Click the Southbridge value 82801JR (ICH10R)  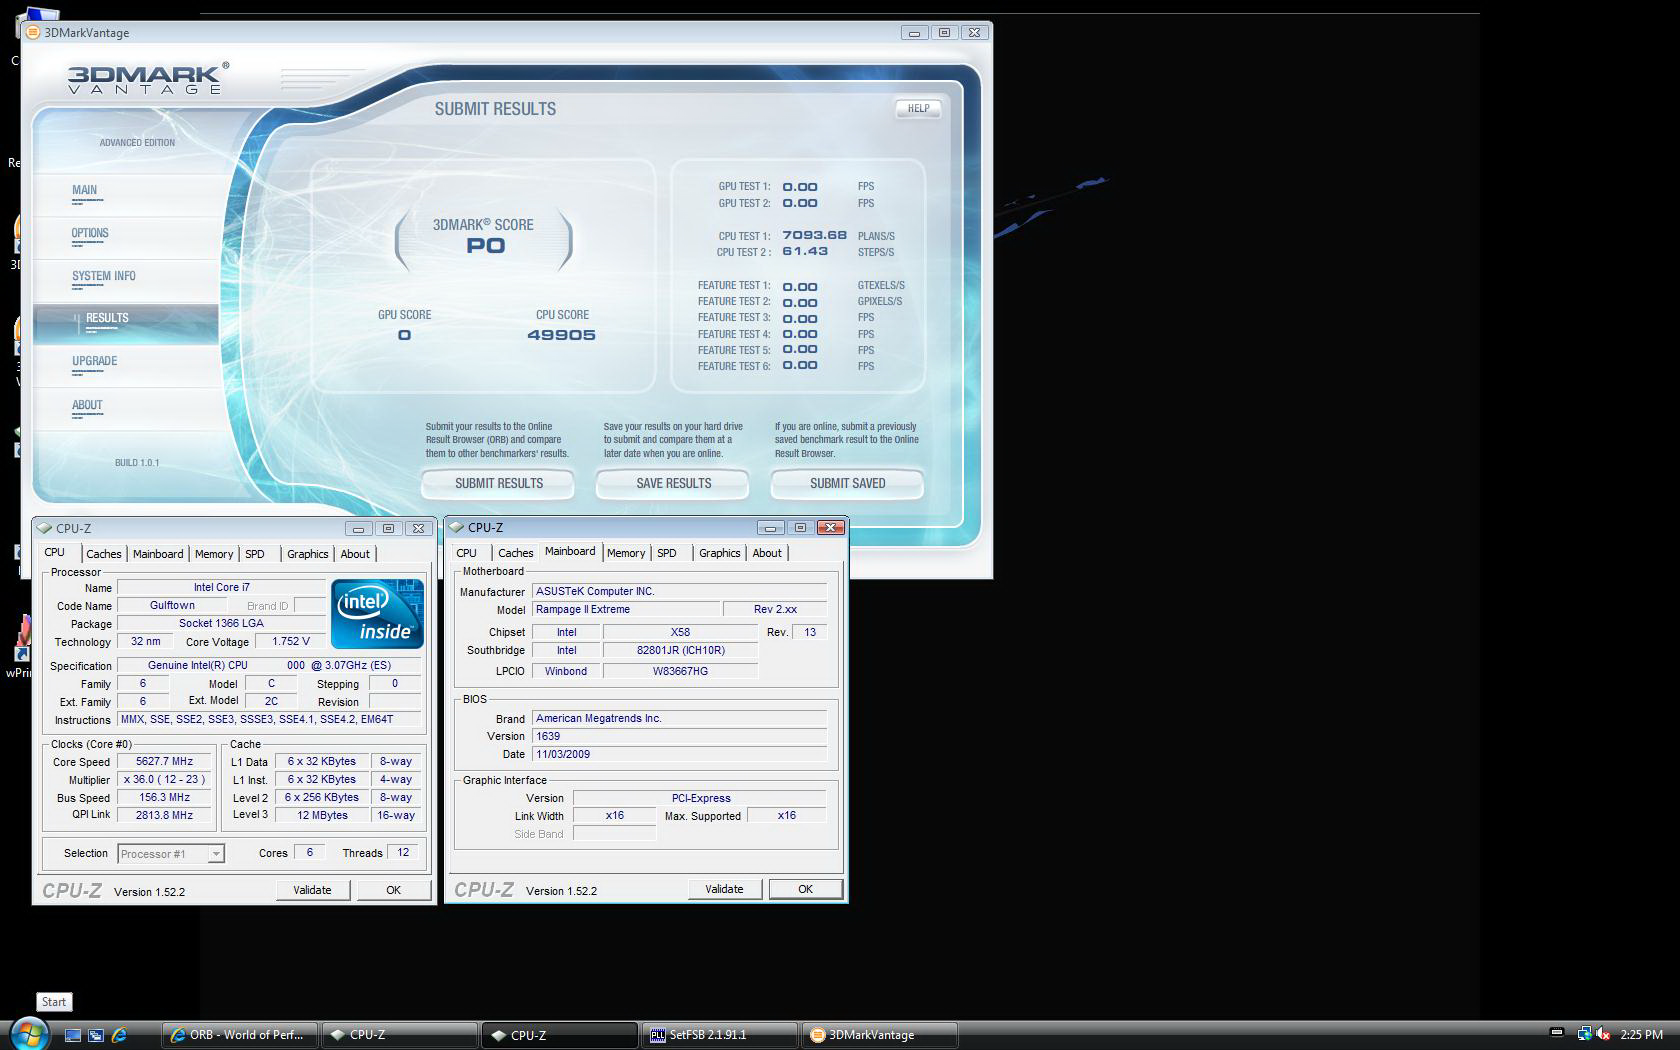coord(680,650)
